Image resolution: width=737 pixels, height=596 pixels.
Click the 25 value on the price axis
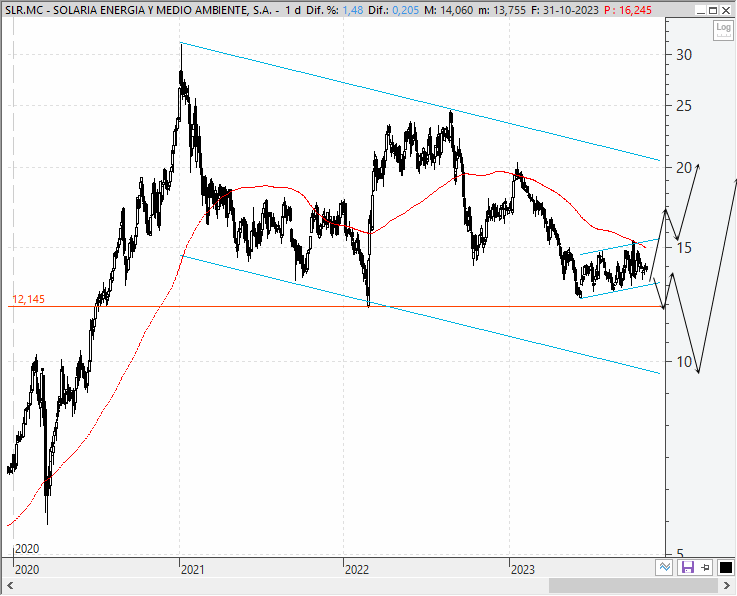click(684, 106)
